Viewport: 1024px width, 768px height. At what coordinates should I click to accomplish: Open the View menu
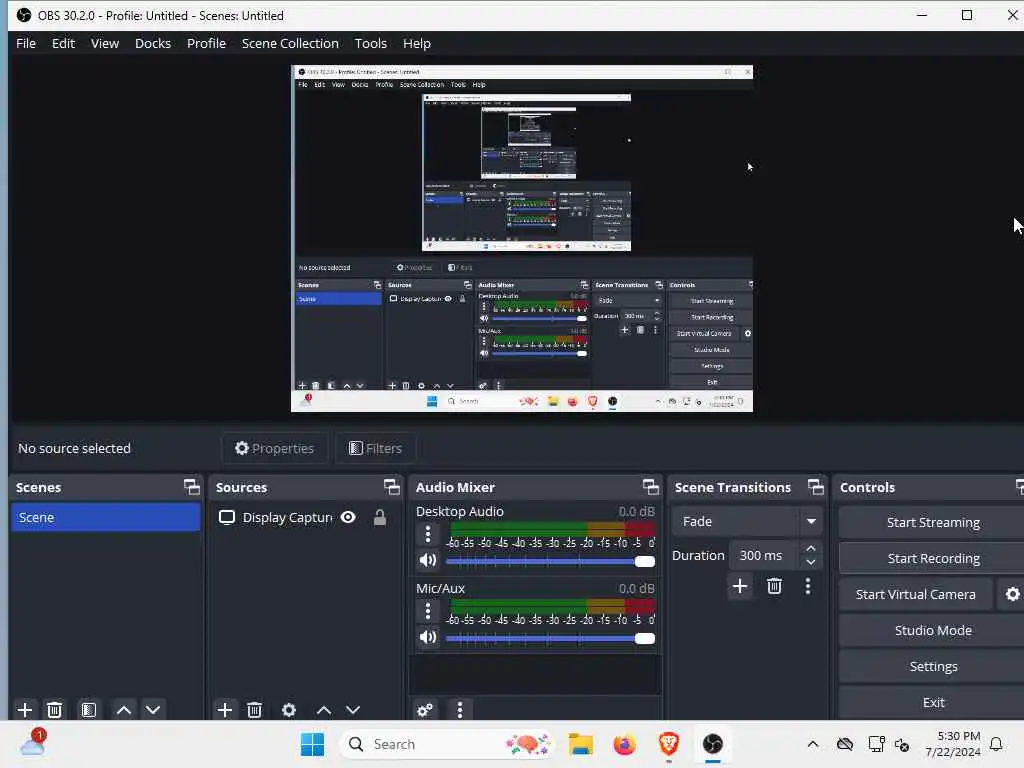pos(104,43)
